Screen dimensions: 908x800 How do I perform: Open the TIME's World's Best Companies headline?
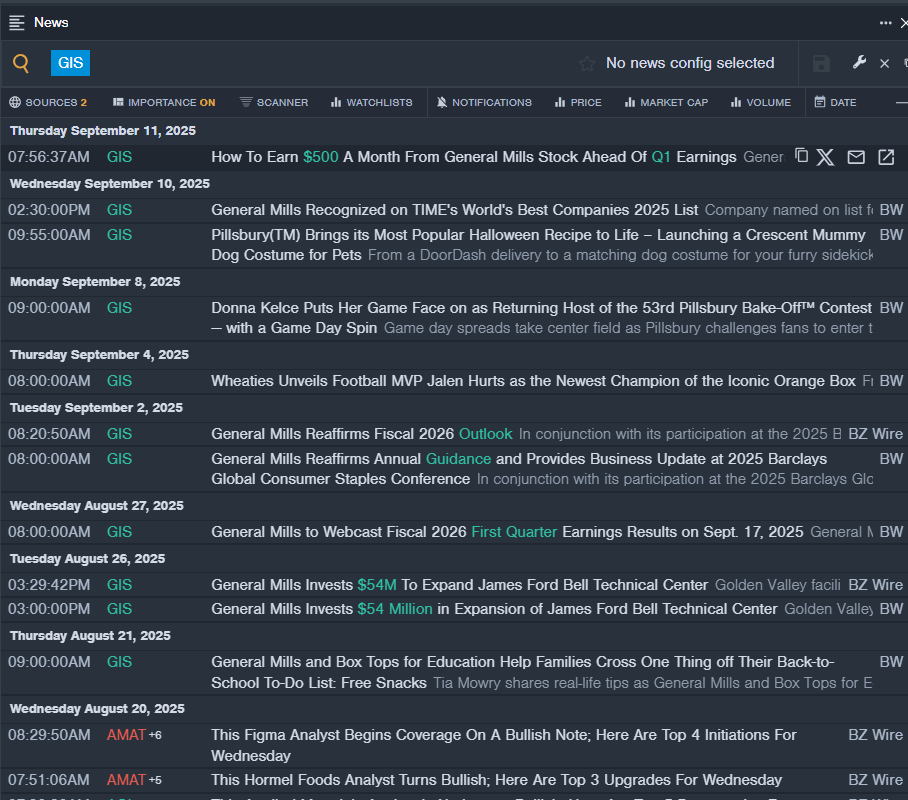454,210
